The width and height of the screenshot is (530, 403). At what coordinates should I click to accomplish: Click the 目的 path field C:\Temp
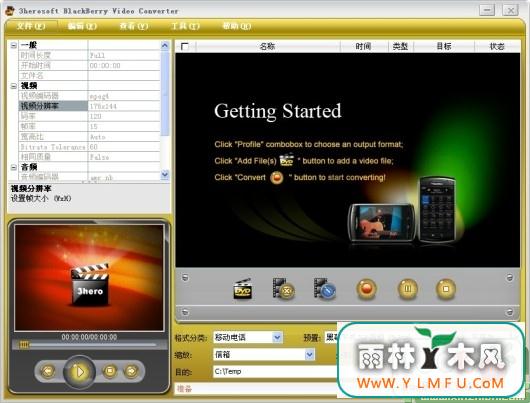coord(274,372)
